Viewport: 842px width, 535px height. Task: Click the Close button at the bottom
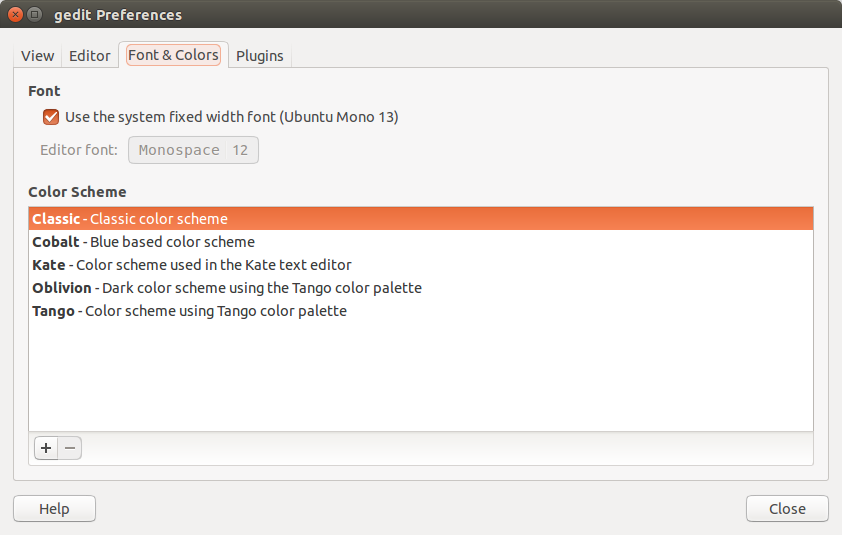click(787, 509)
